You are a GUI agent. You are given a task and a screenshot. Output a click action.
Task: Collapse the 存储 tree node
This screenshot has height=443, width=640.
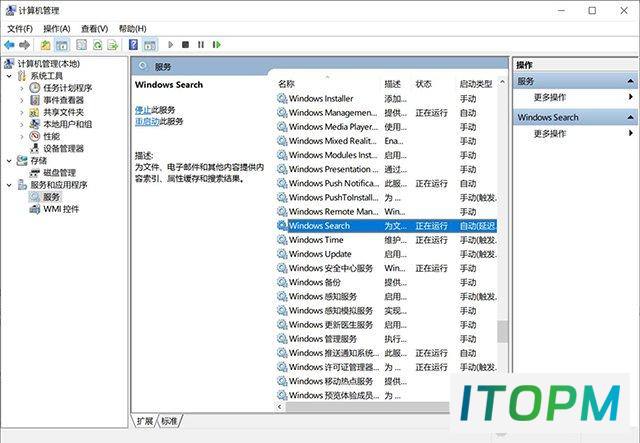coord(9,161)
